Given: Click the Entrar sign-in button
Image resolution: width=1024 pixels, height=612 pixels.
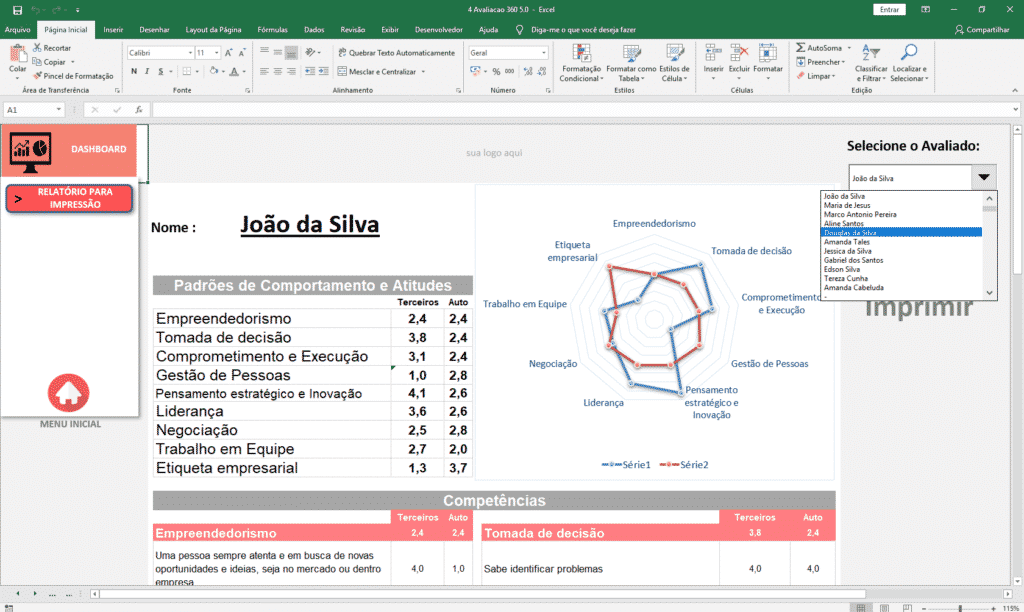Looking at the screenshot, I should [889, 10].
